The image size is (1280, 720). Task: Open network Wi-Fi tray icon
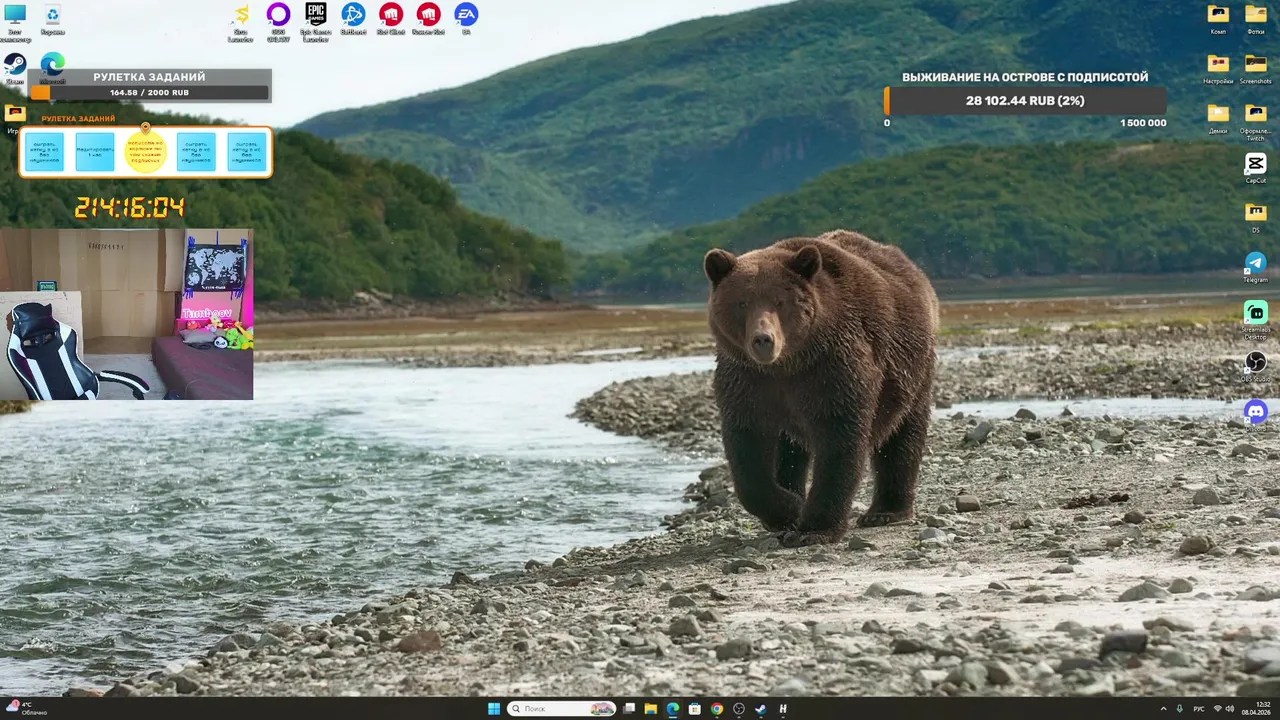pyautogui.click(x=1217, y=709)
